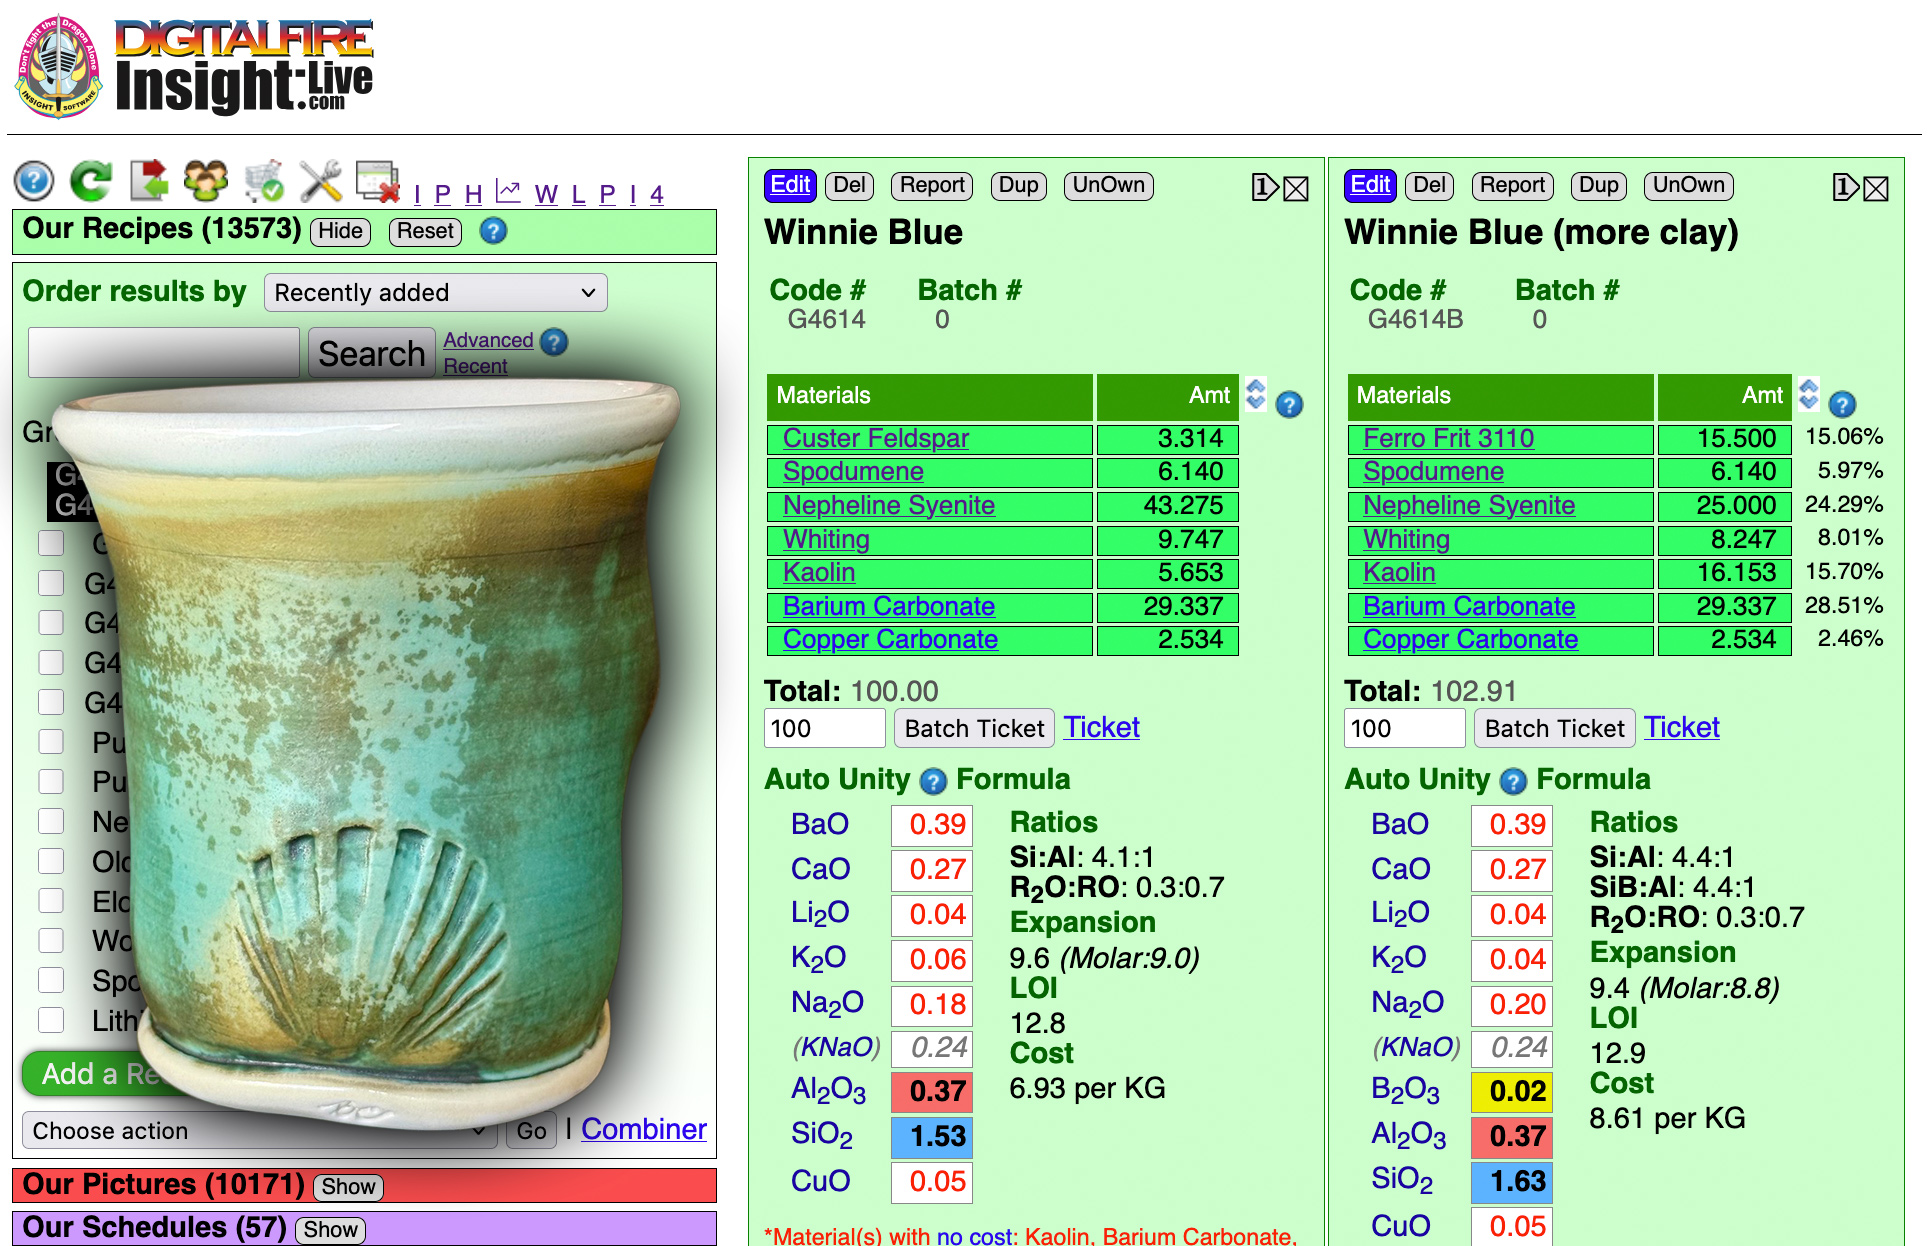This screenshot has height=1246, width=1928.
Task: Open the Ferro Frit 3110 material link
Action: tap(1448, 438)
